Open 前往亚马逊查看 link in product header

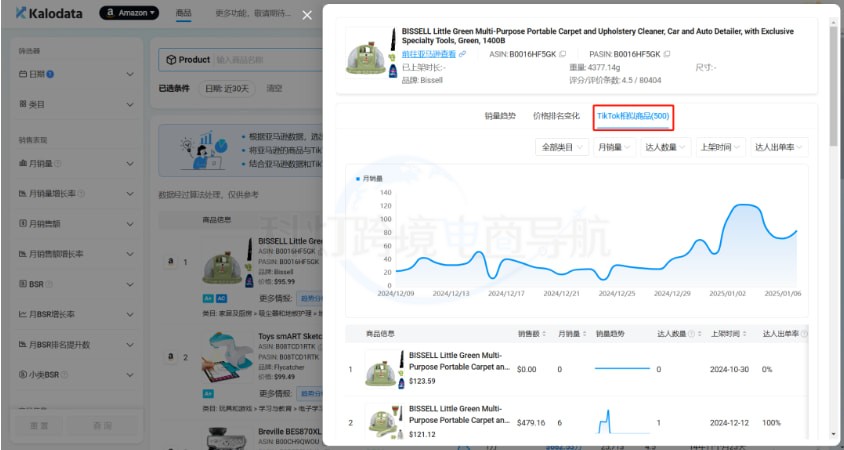tap(429, 54)
